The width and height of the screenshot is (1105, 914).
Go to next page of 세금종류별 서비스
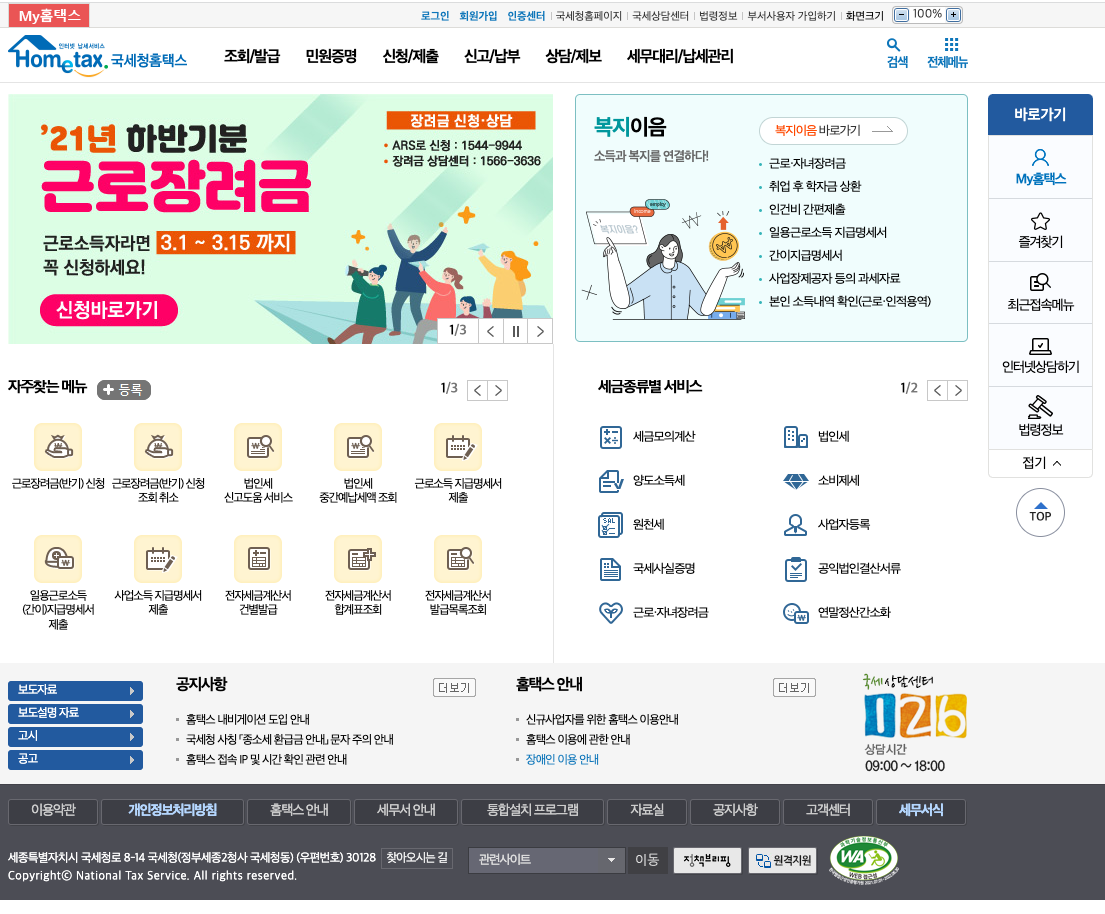958,390
